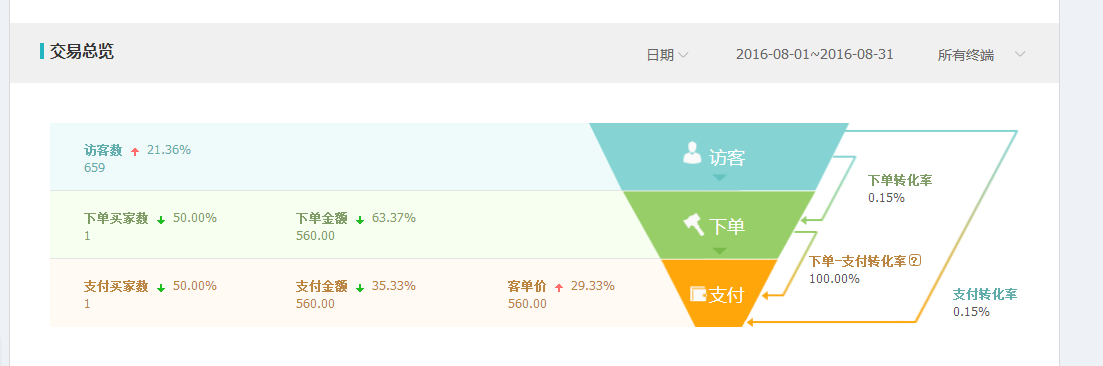
Task: Select the orange 支付 funnel segment
Action: tap(719, 293)
